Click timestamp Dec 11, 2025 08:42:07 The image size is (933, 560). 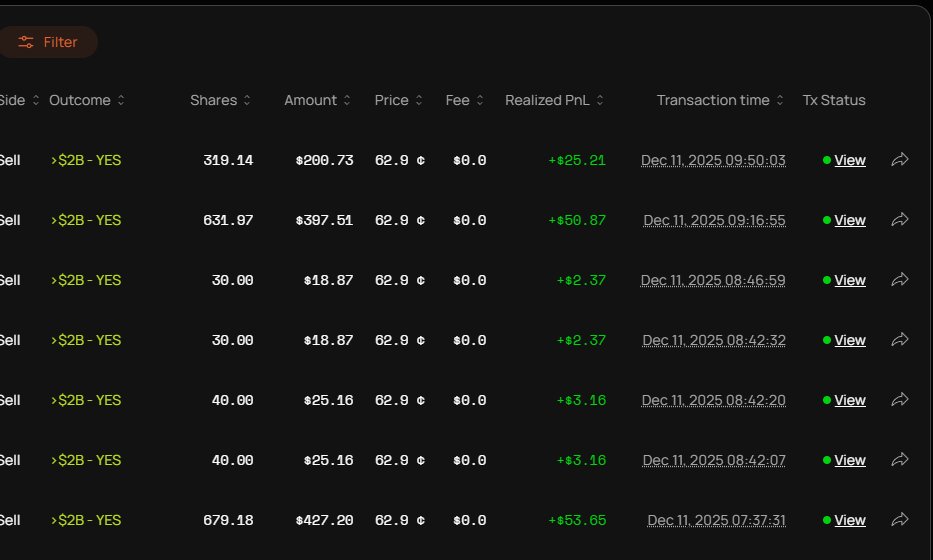pos(714,461)
